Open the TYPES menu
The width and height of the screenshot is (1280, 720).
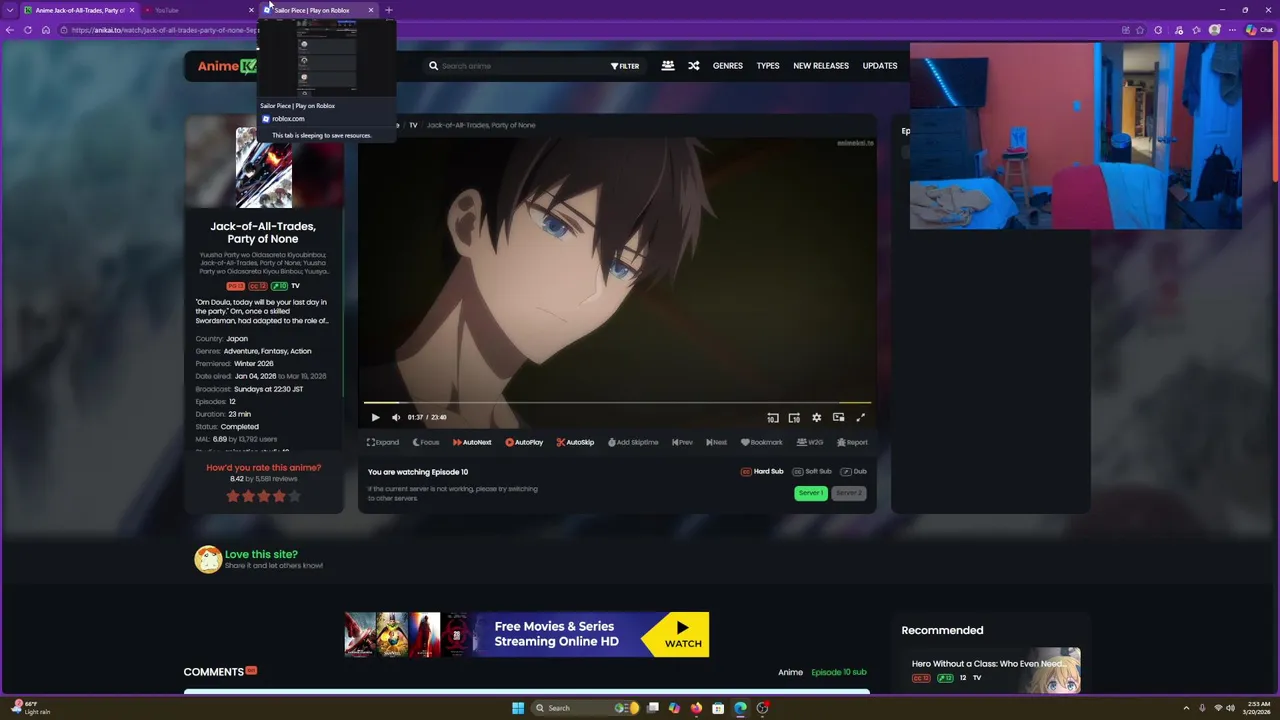tap(768, 66)
